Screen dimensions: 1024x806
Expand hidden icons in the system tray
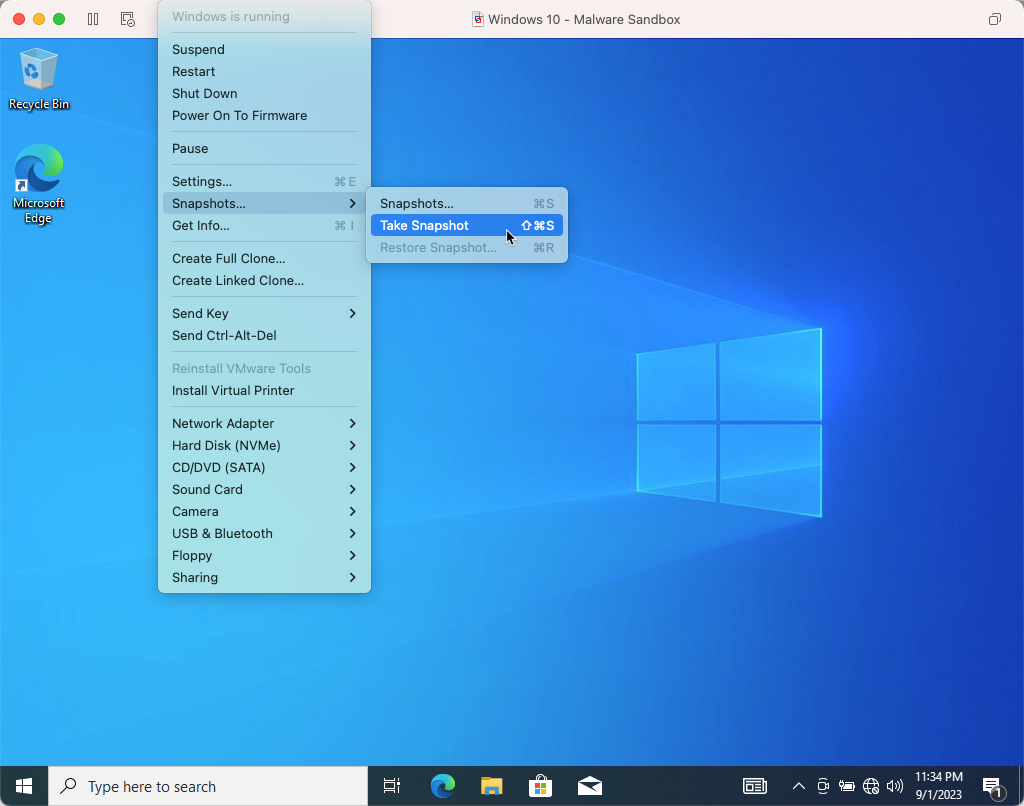coord(799,786)
